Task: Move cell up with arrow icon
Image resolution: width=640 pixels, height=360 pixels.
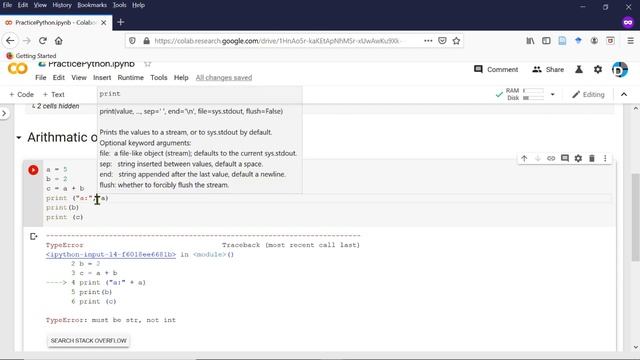Action: (x=524, y=158)
